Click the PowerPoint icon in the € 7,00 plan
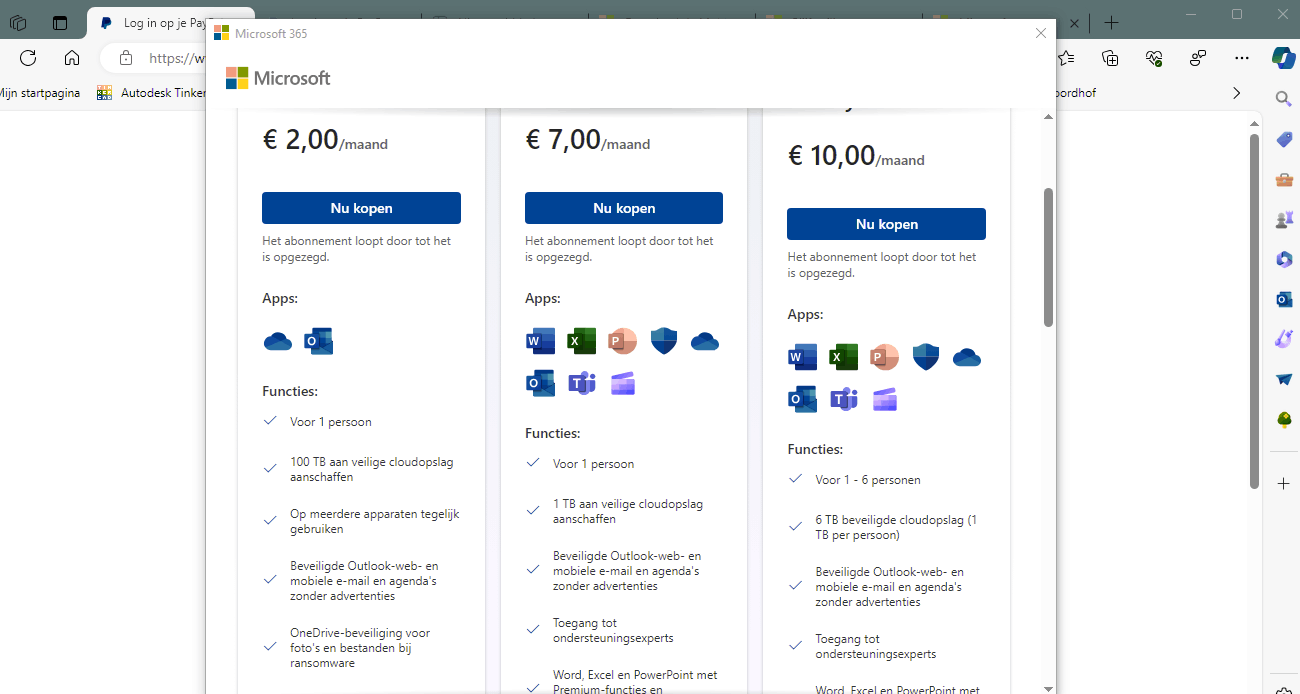 [x=622, y=342]
